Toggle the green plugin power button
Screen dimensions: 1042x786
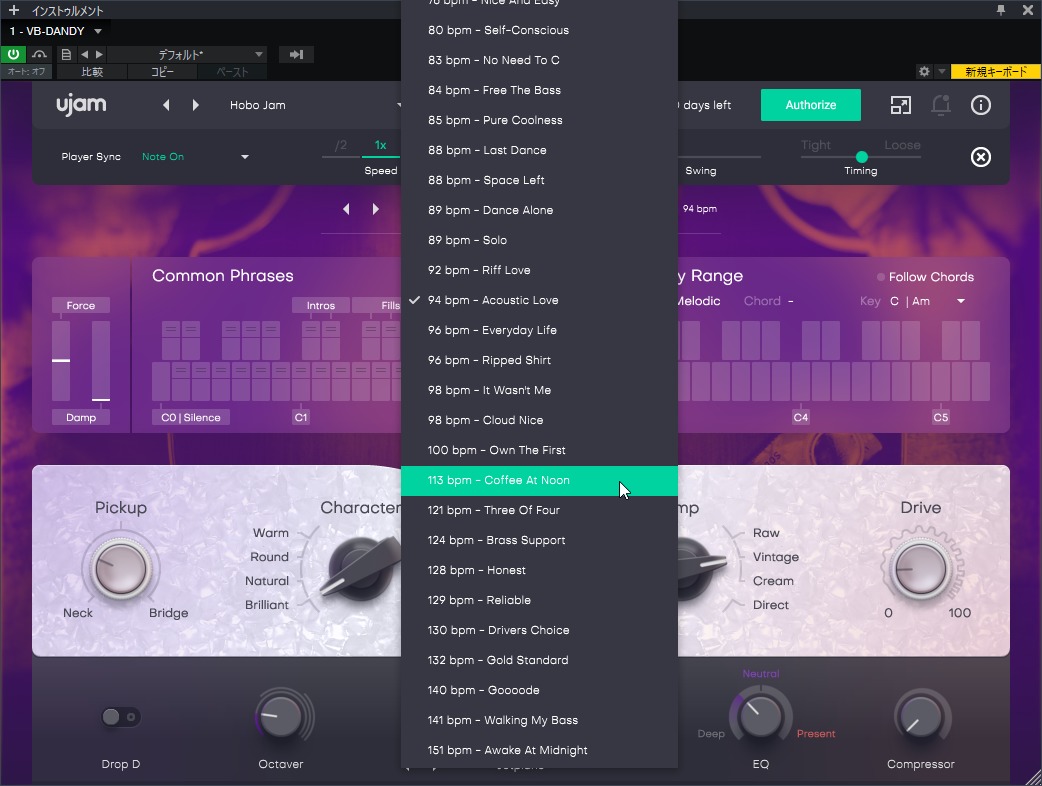coord(13,54)
